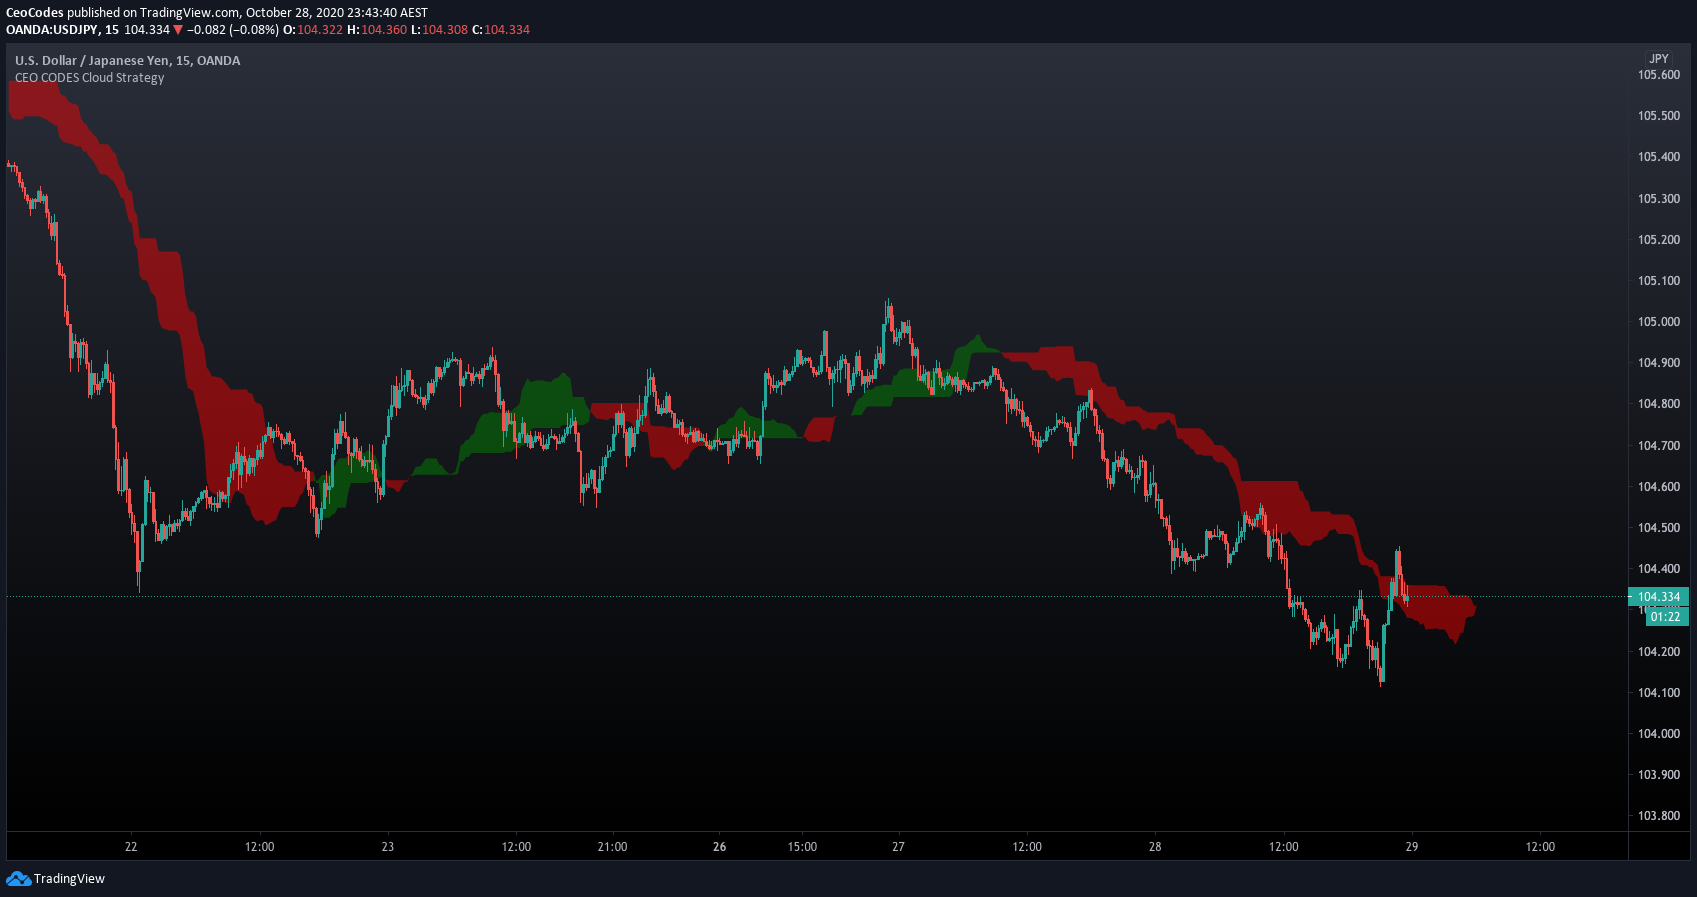The height and width of the screenshot is (897, 1697).
Task: Click the price change −0.082 (−0.08%) text
Action: pyautogui.click(x=233, y=30)
